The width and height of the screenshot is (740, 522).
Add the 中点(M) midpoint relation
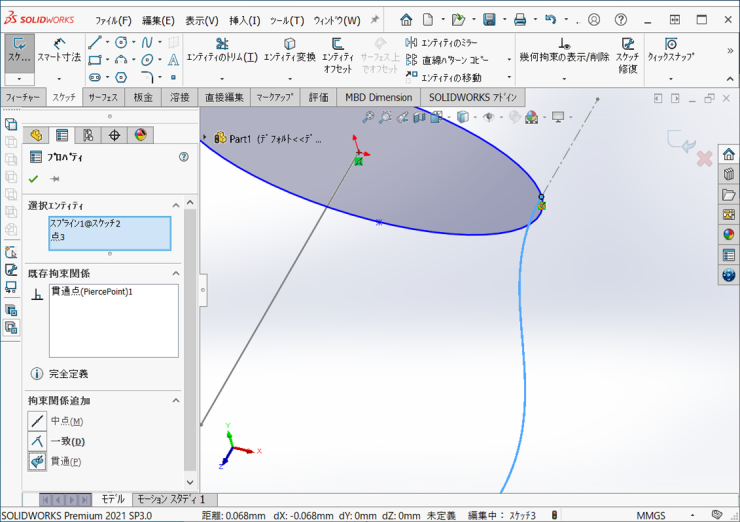pyautogui.click(x=37, y=421)
